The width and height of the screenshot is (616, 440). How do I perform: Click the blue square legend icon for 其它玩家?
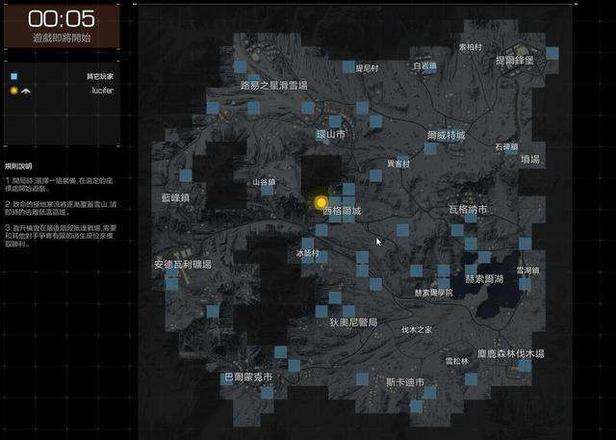coord(14,76)
